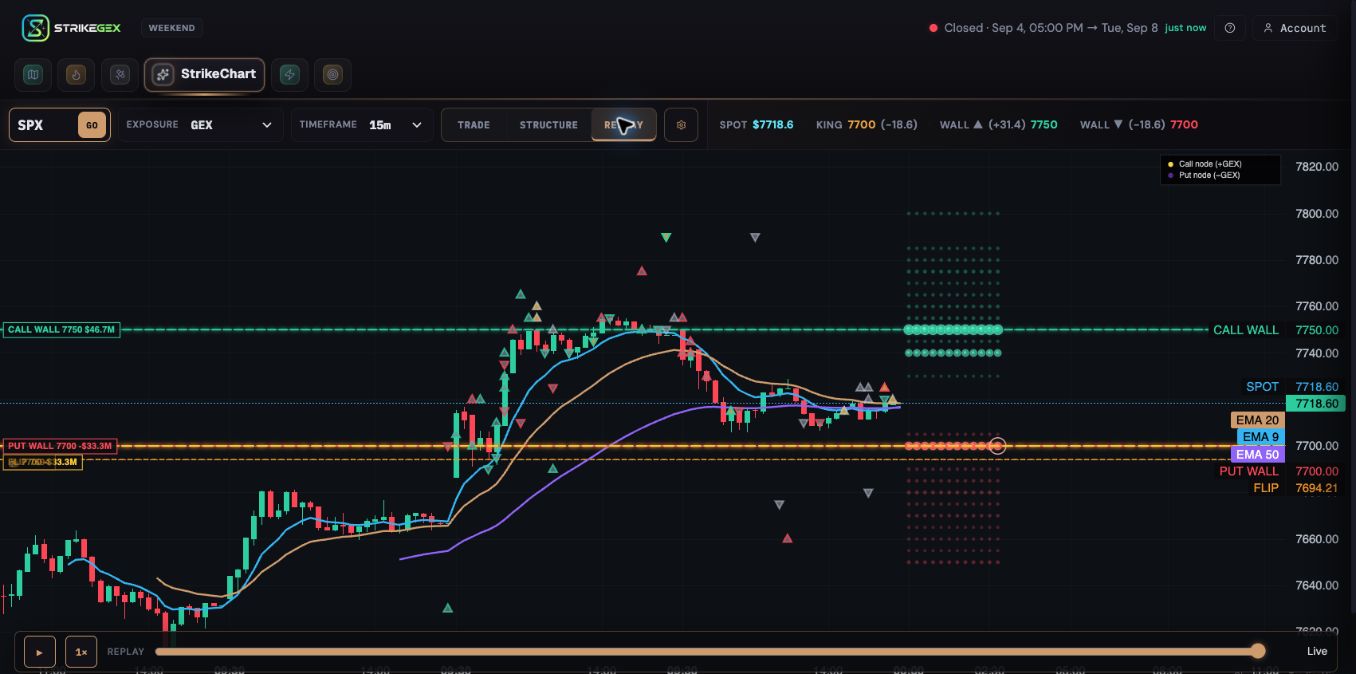
Task: Click the 7660.00 price axis label
Action: coord(1316,539)
